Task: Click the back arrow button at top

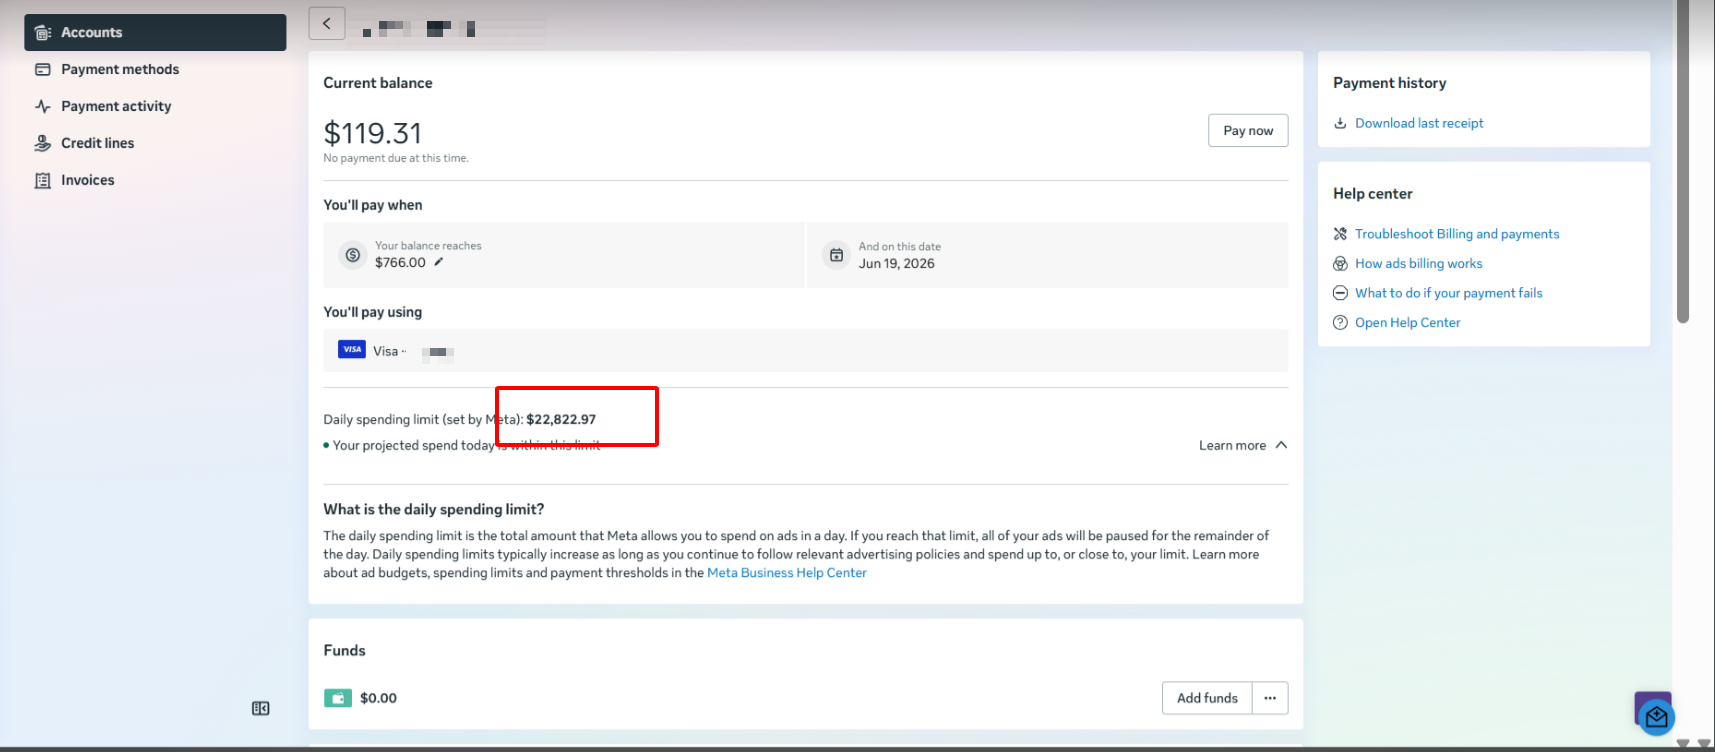Action: click(327, 23)
